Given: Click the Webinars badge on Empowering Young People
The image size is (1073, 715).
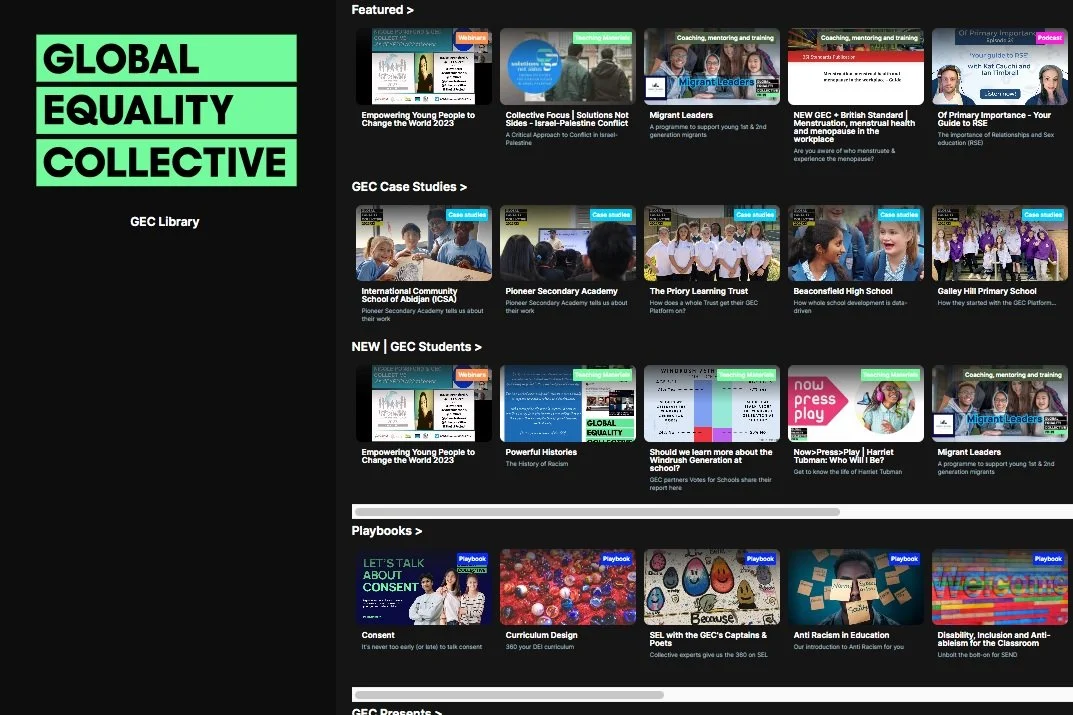Looking at the screenshot, I should pos(472,37).
